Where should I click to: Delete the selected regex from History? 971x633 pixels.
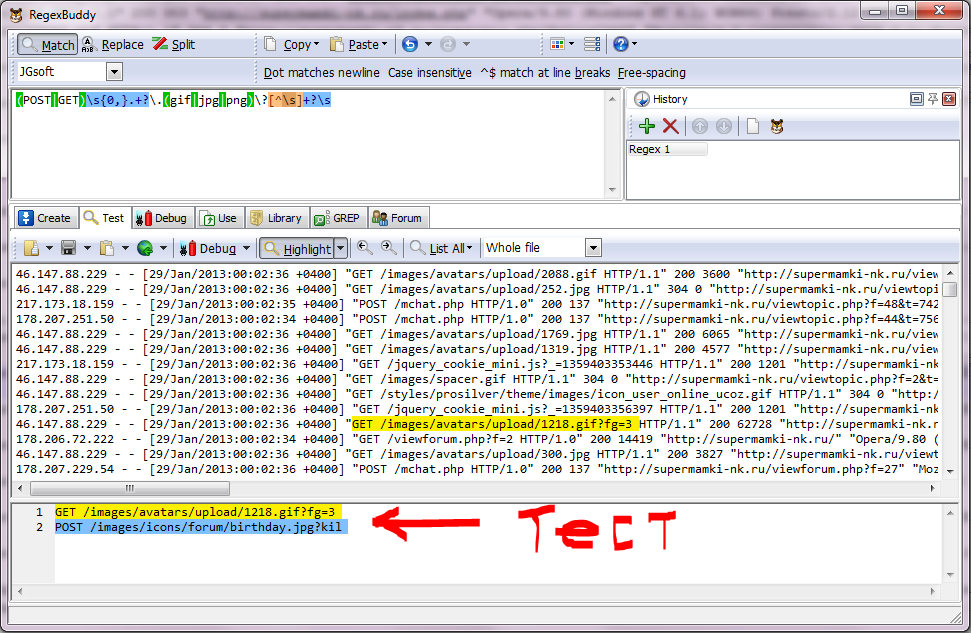670,126
